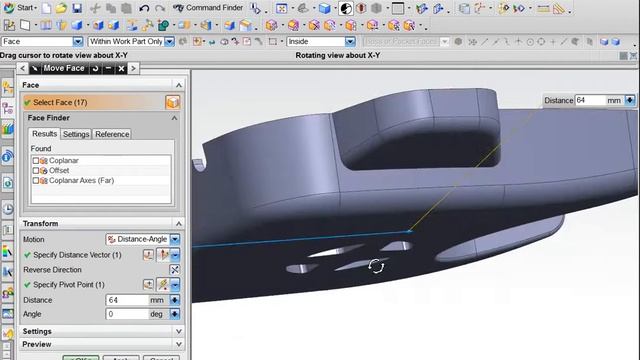Image resolution: width=640 pixels, height=360 pixels.
Task: Open the Distance field options arrow in panel
Action: pos(175,300)
